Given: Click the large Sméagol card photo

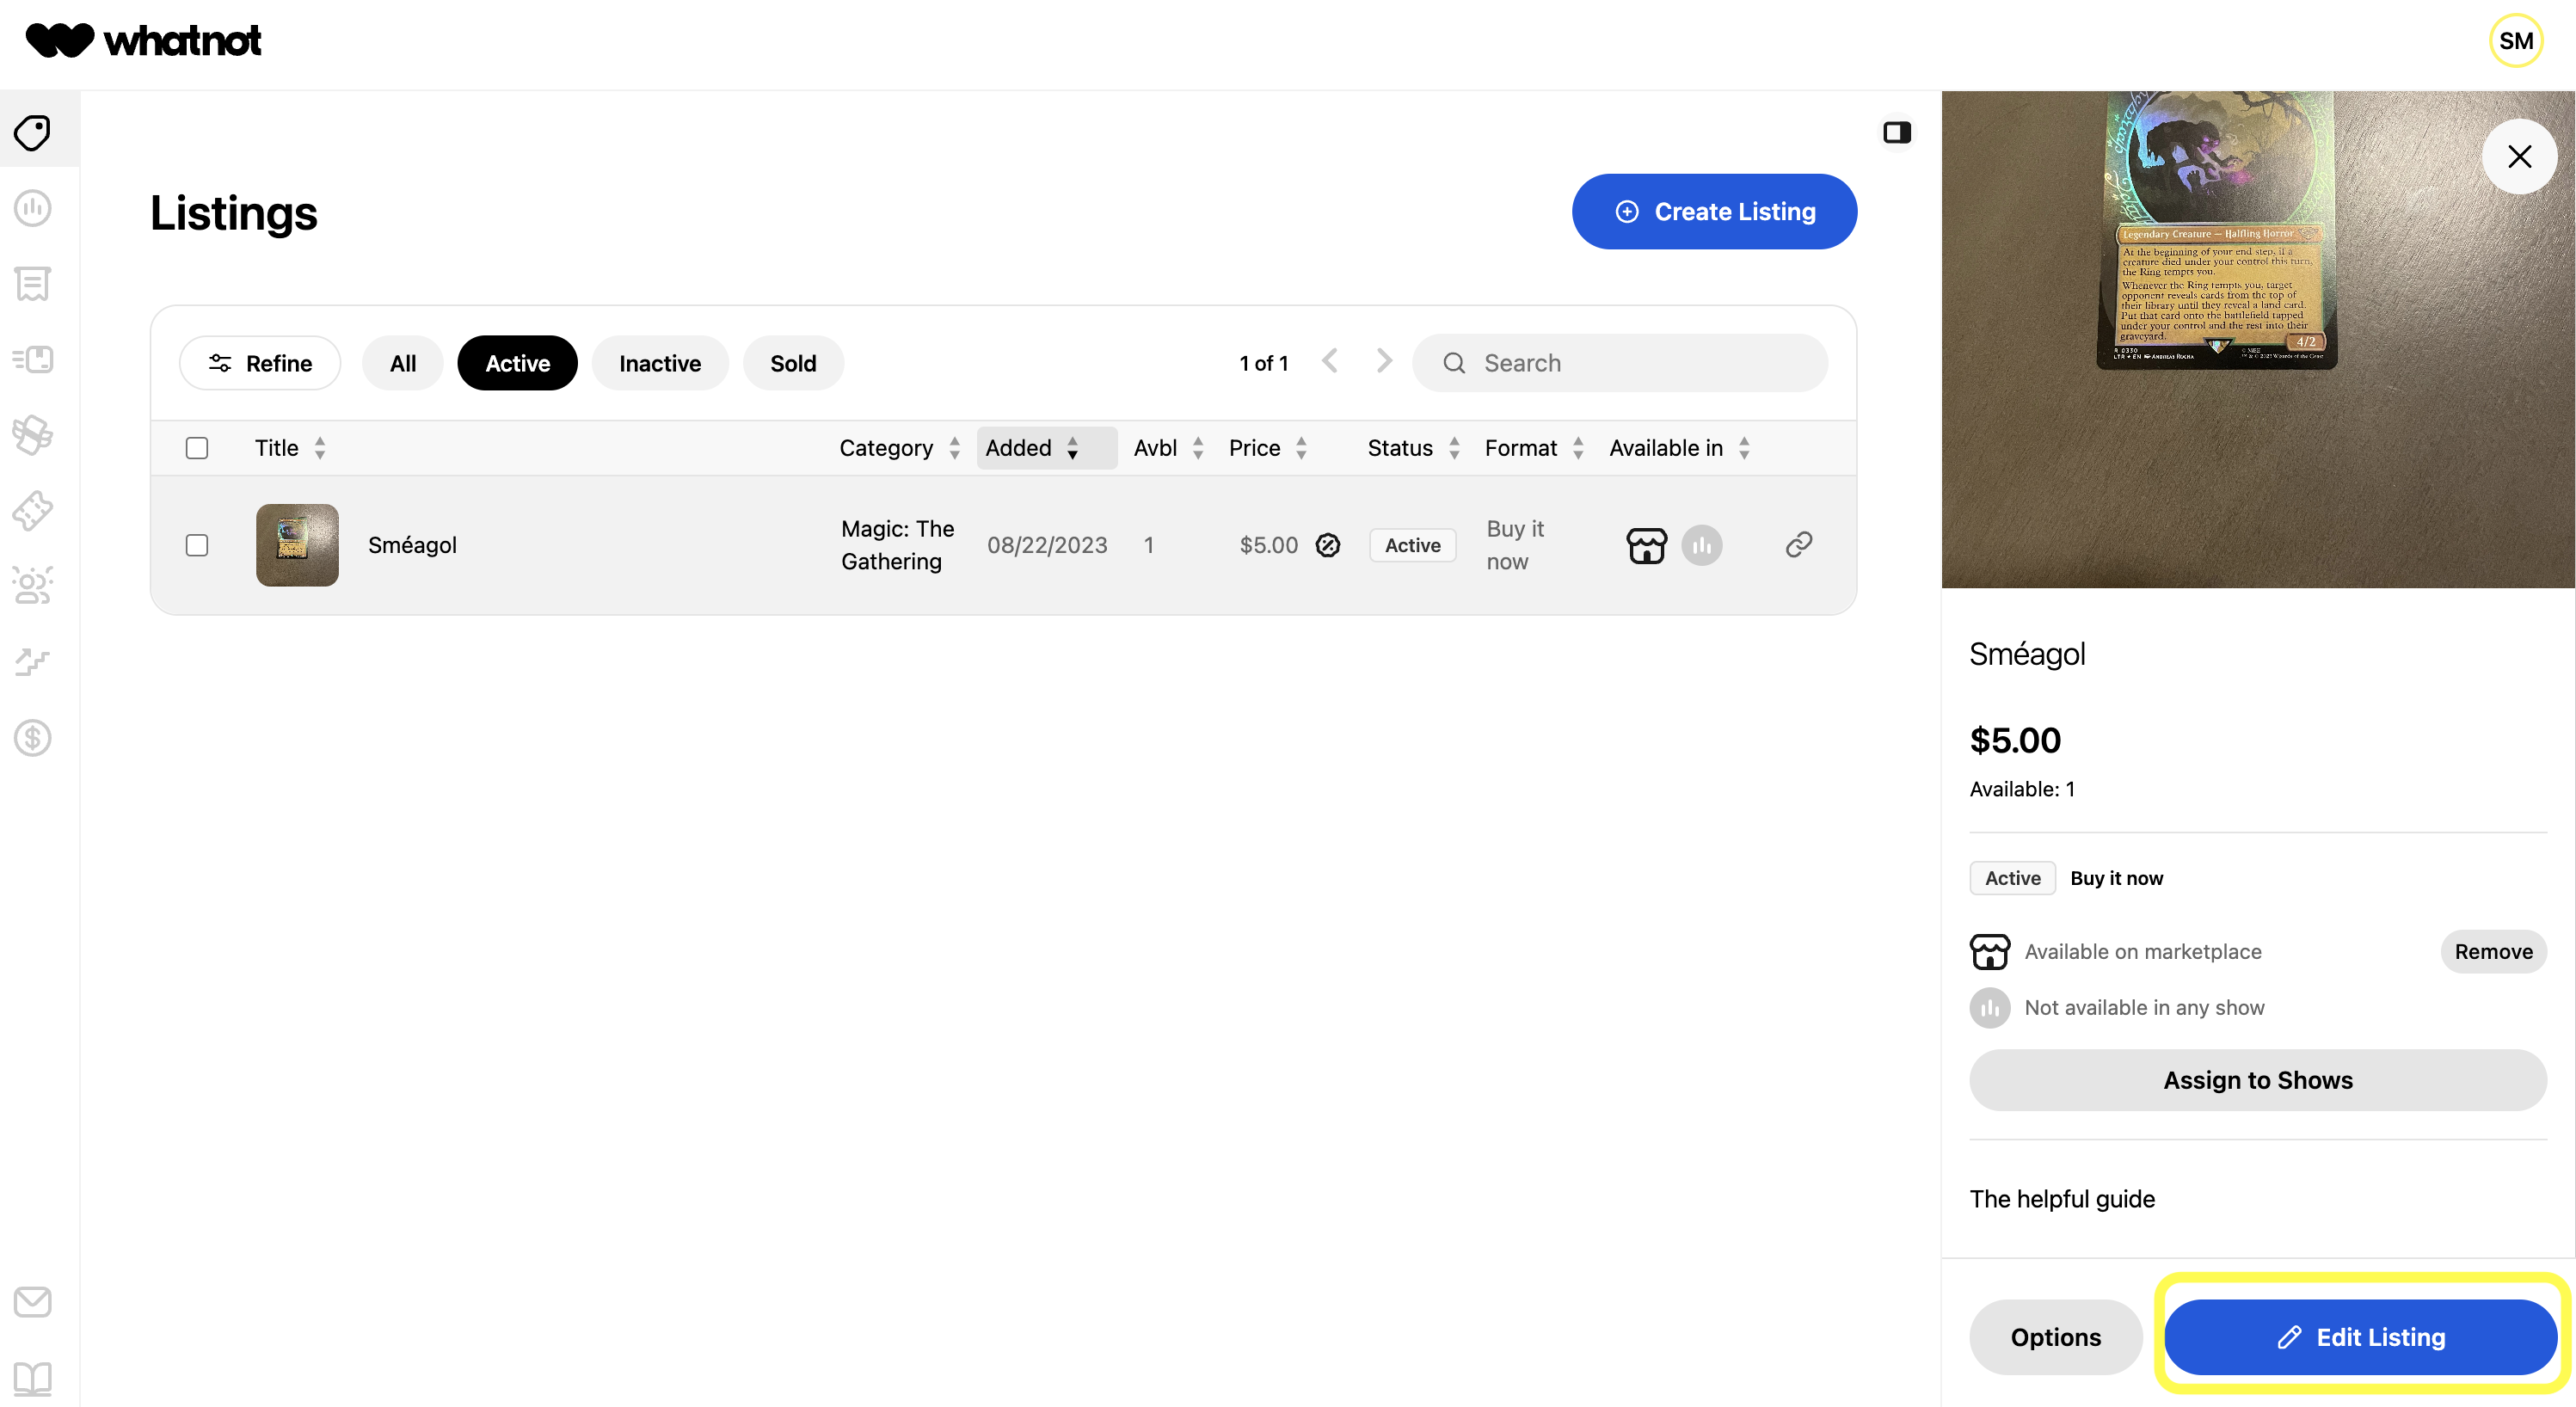Looking at the screenshot, I should (x=2258, y=339).
